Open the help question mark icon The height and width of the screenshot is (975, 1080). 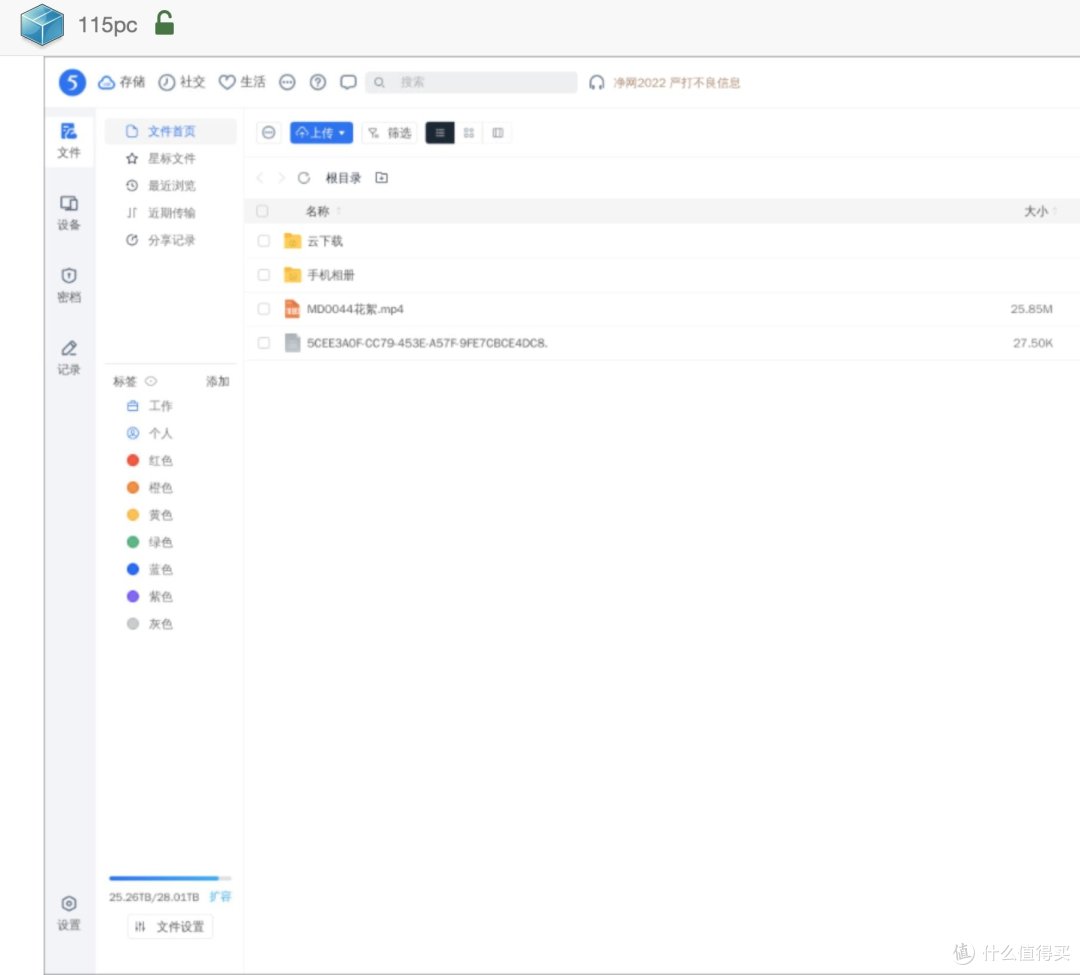pyautogui.click(x=317, y=82)
